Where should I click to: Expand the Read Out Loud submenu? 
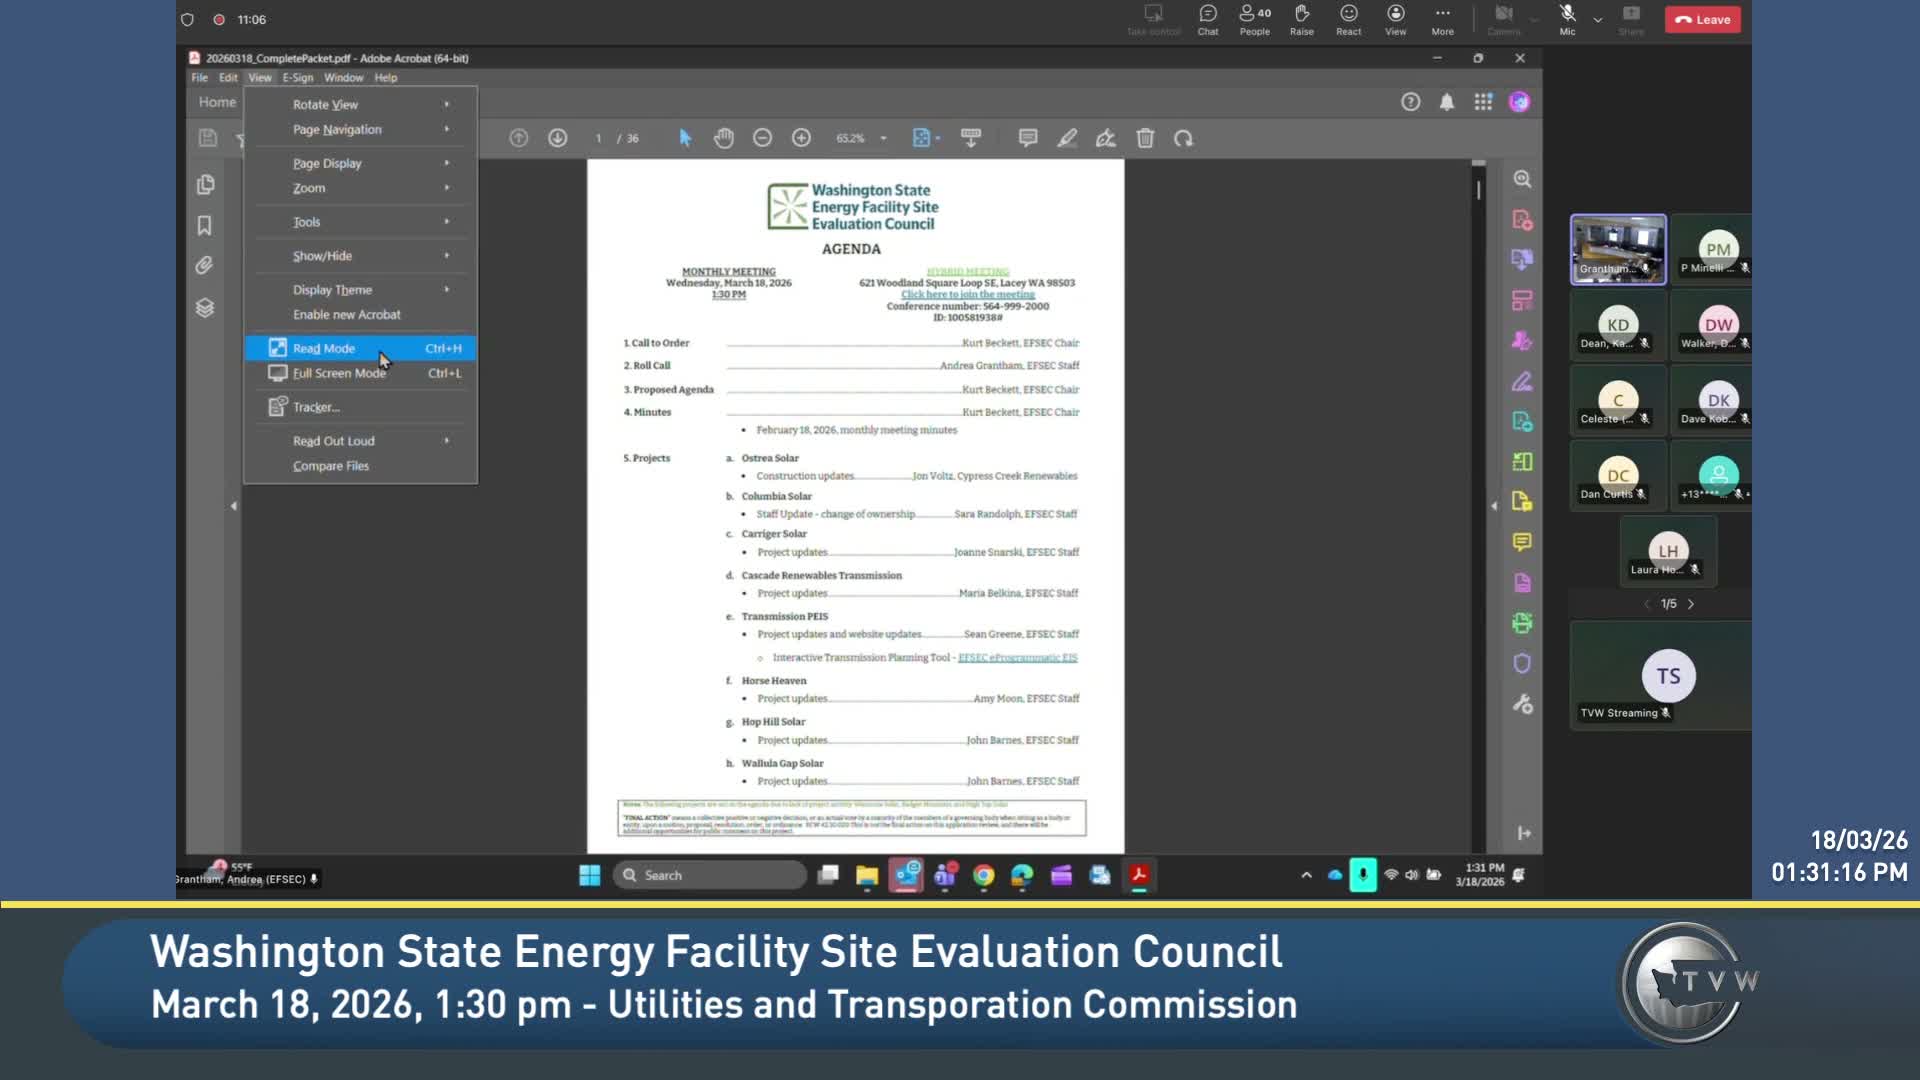(x=333, y=440)
